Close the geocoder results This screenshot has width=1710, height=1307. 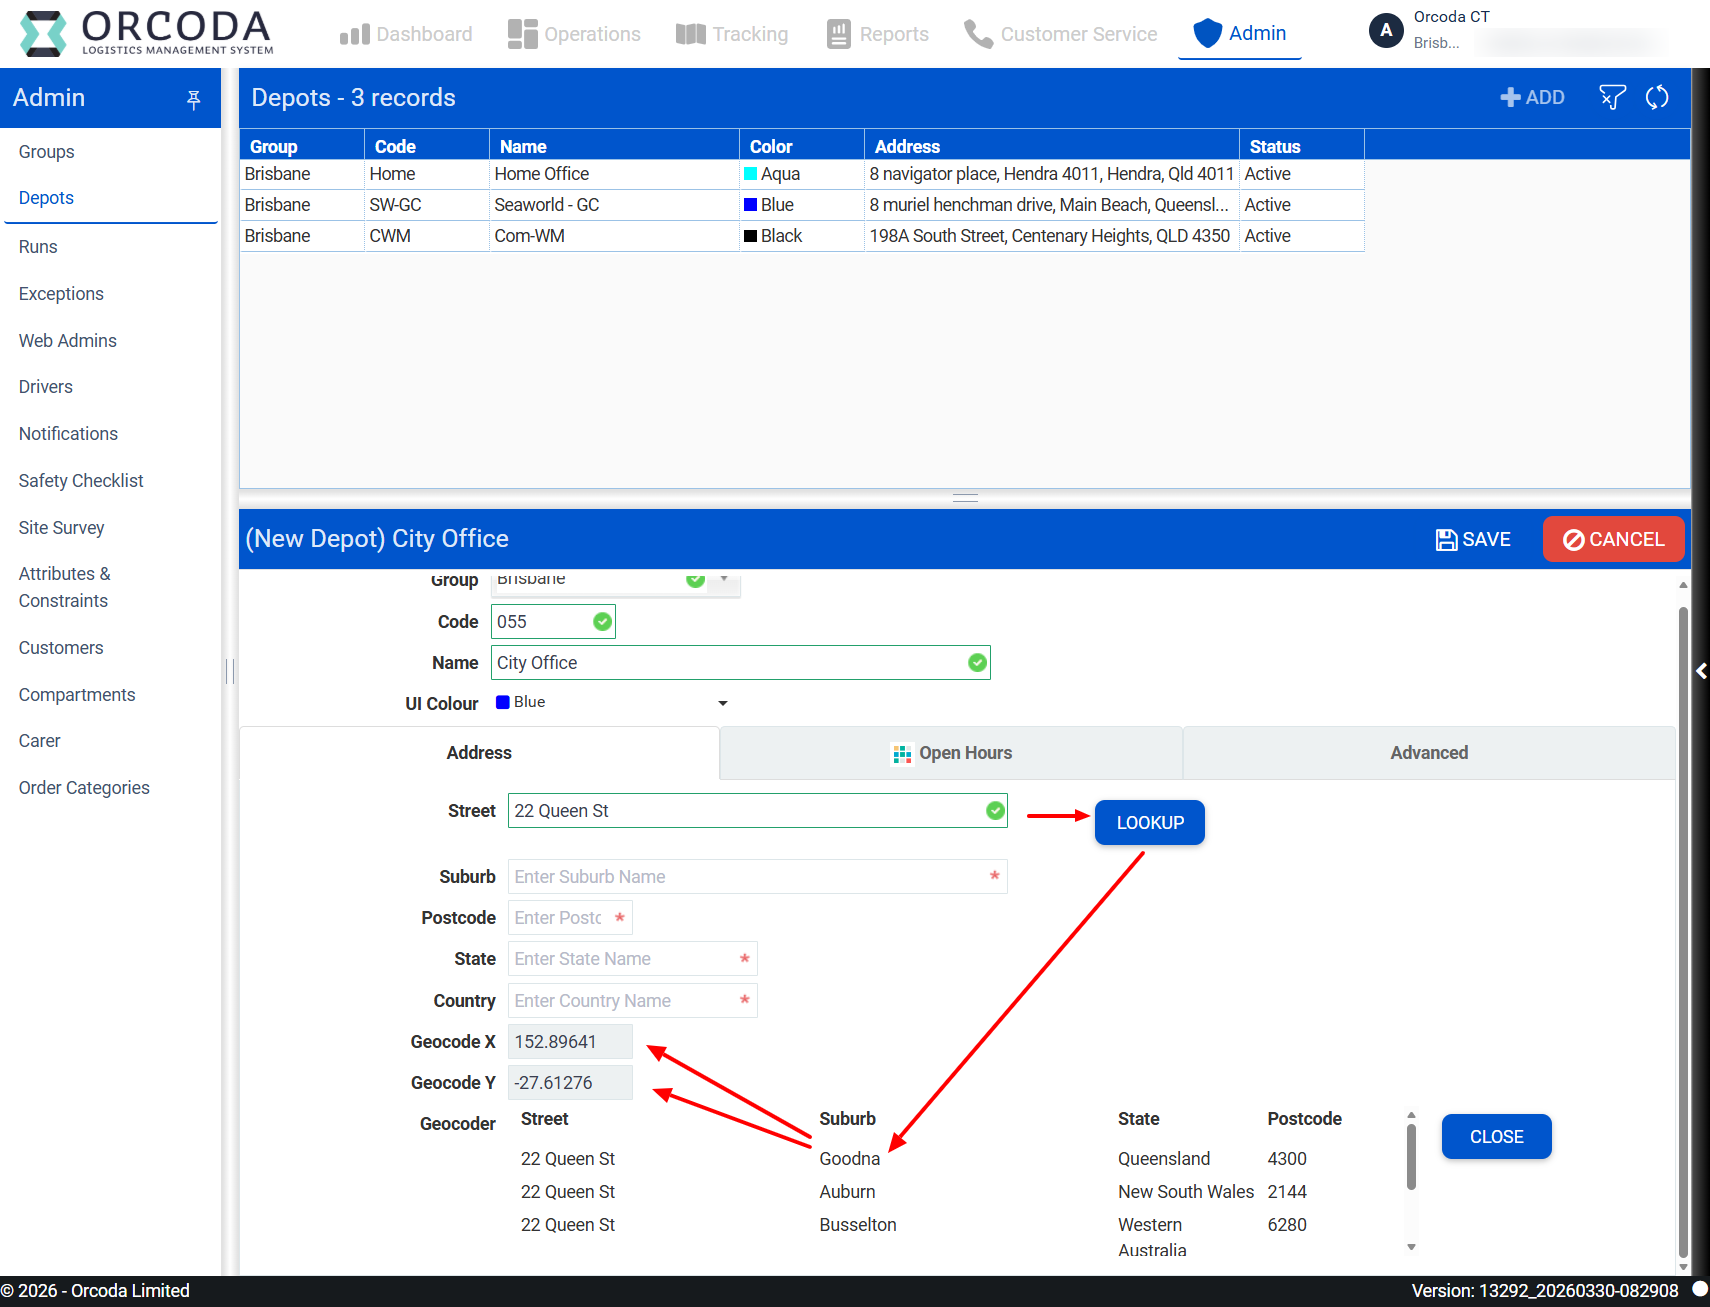(1496, 1137)
